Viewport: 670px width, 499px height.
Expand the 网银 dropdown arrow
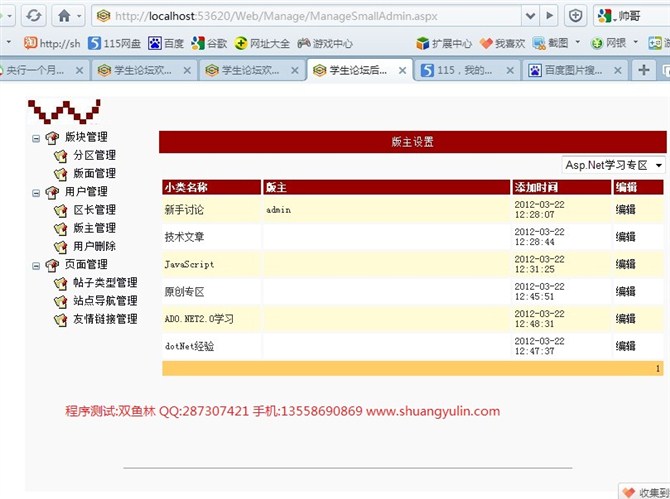click(x=635, y=42)
